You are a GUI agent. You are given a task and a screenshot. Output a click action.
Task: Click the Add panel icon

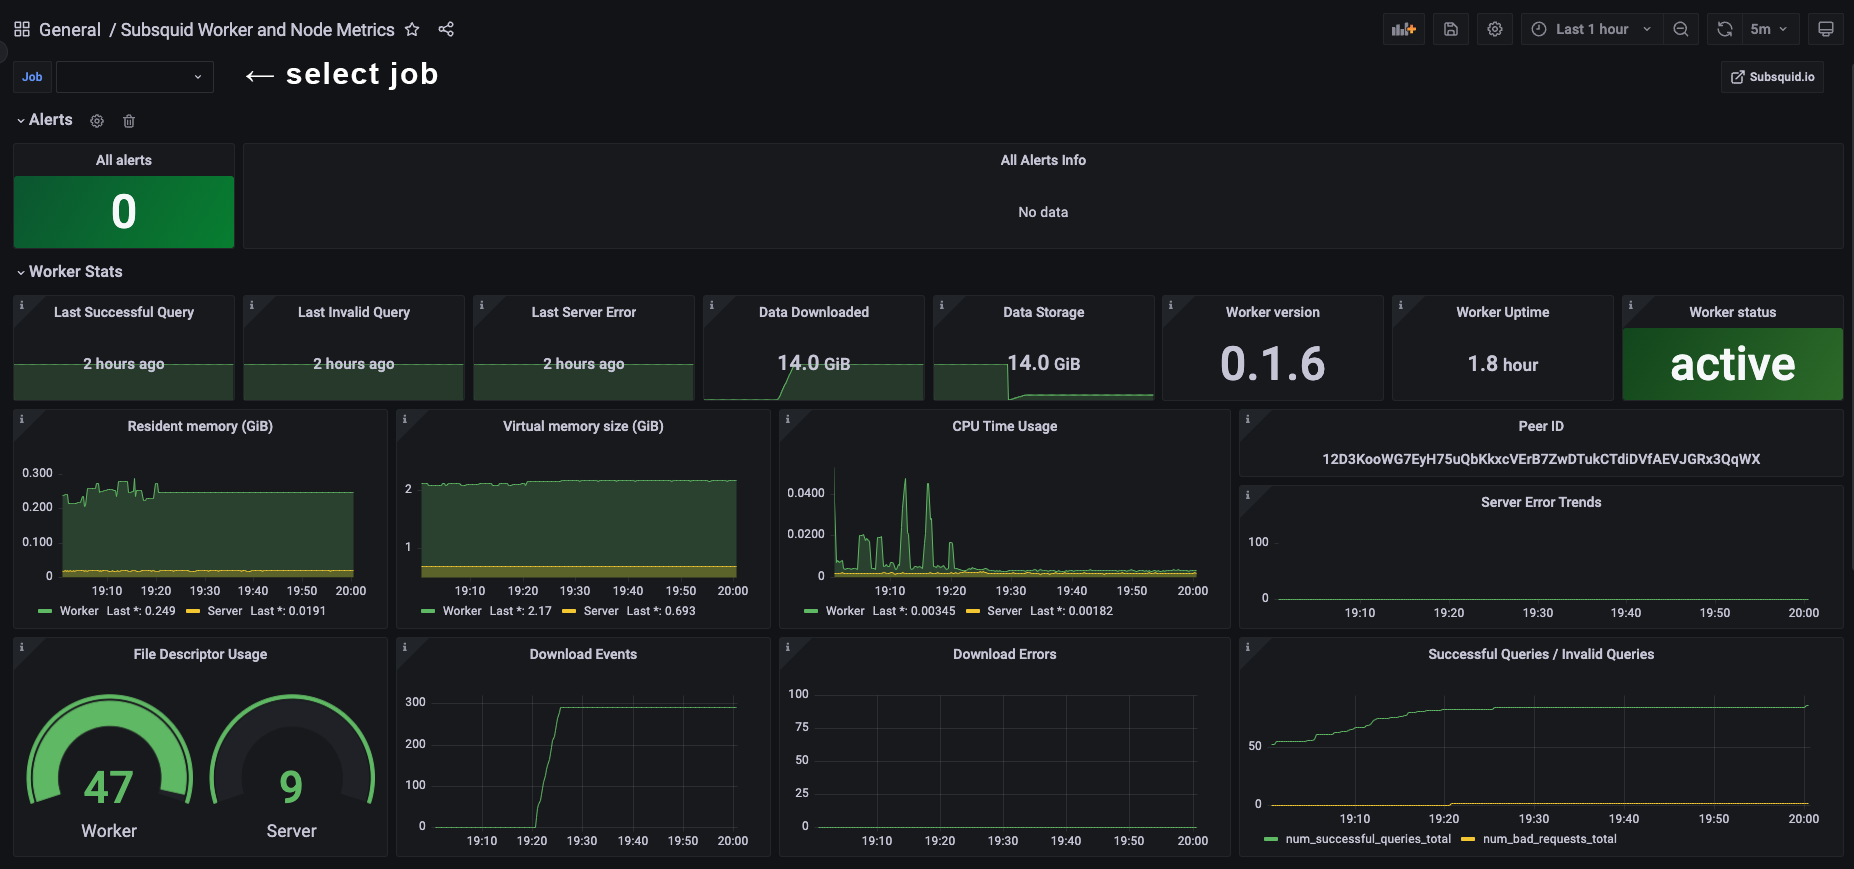pos(1404,29)
